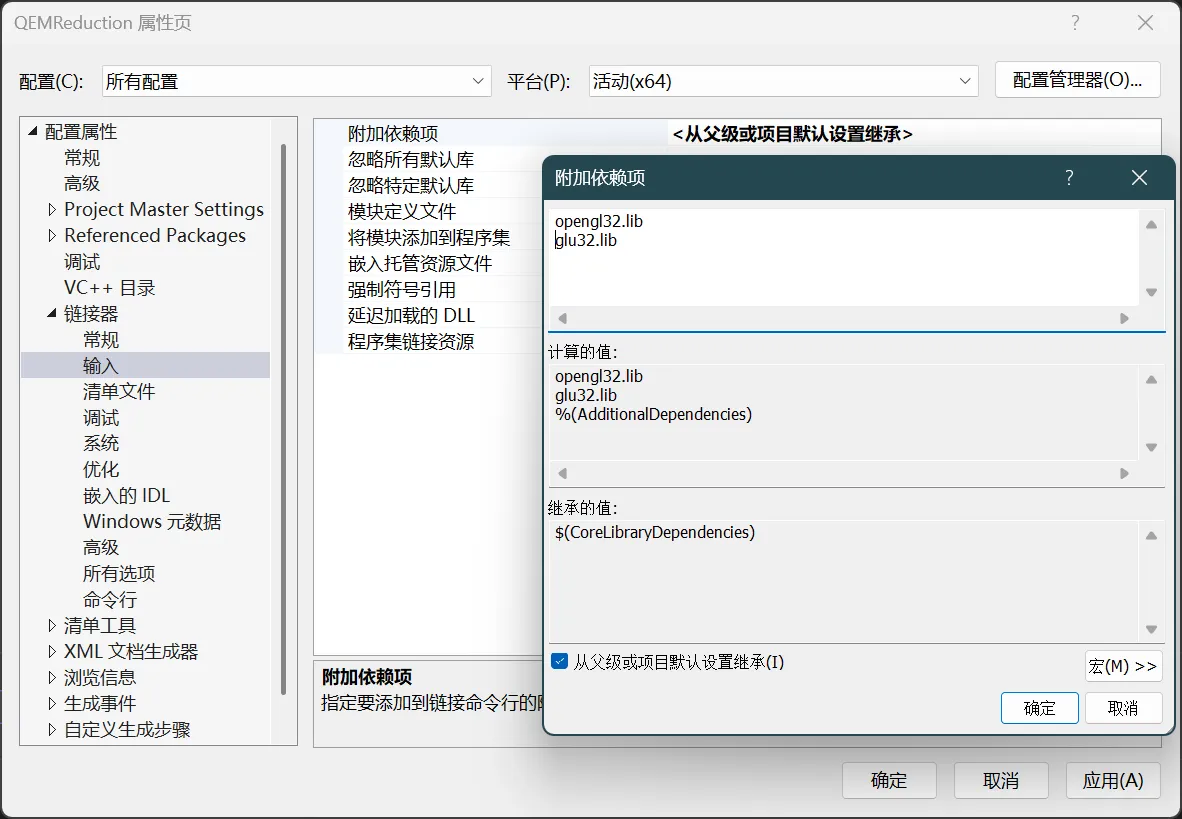
Task: Collapse the 链接器 tree node
Action: point(52,314)
